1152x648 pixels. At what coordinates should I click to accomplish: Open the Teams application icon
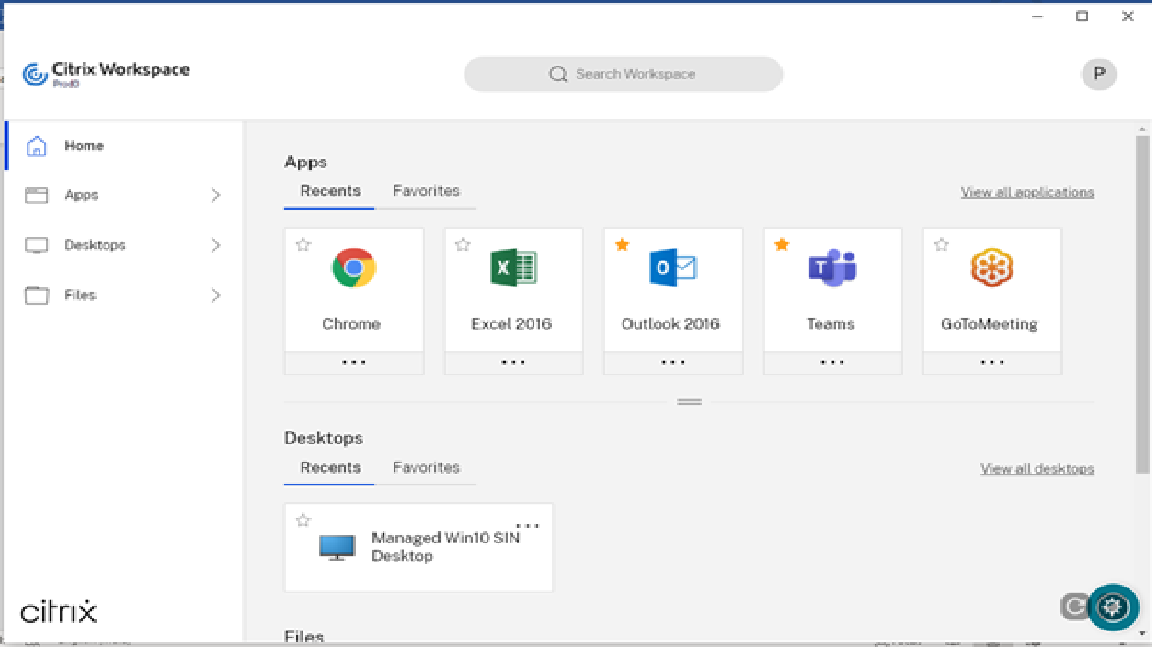point(832,268)
